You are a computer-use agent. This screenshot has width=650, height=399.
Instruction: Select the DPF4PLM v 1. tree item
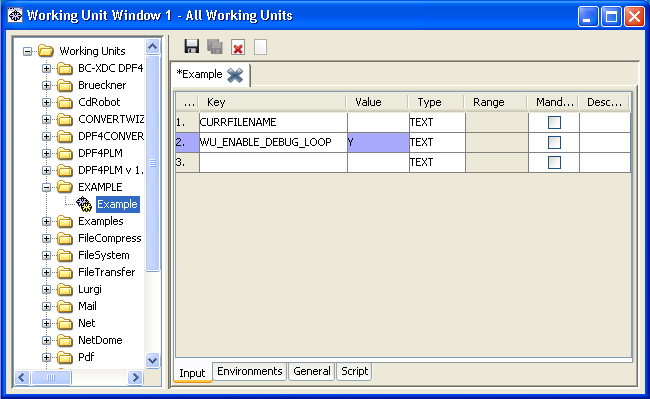tap(111, 170)
